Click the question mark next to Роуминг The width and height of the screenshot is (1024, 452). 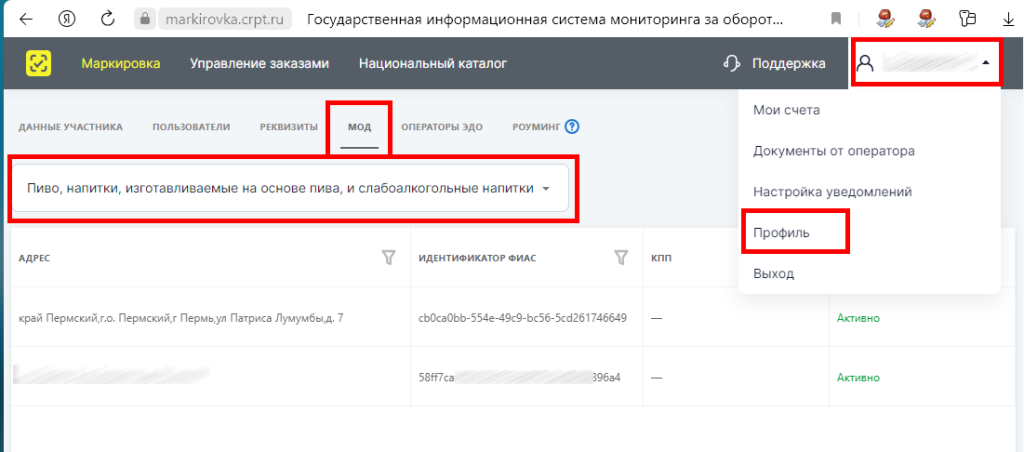coord(573,127)
